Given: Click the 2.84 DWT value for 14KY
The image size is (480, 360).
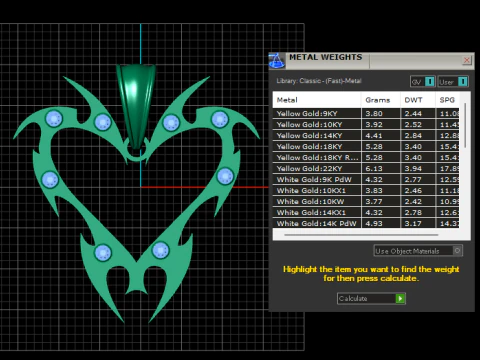Looking at the screenshot, I should click(x=413, y=135).
